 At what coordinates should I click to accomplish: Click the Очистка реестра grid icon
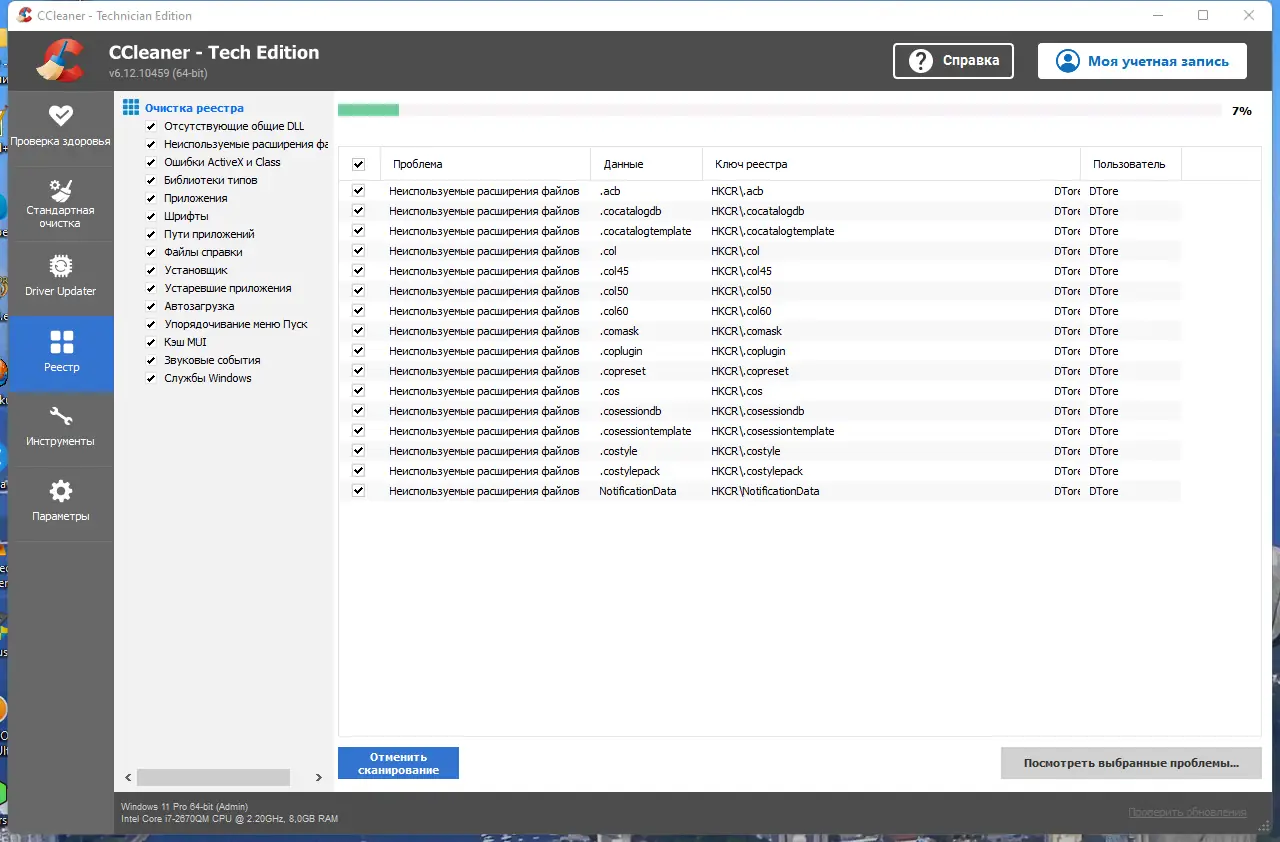tap(130, 106)
